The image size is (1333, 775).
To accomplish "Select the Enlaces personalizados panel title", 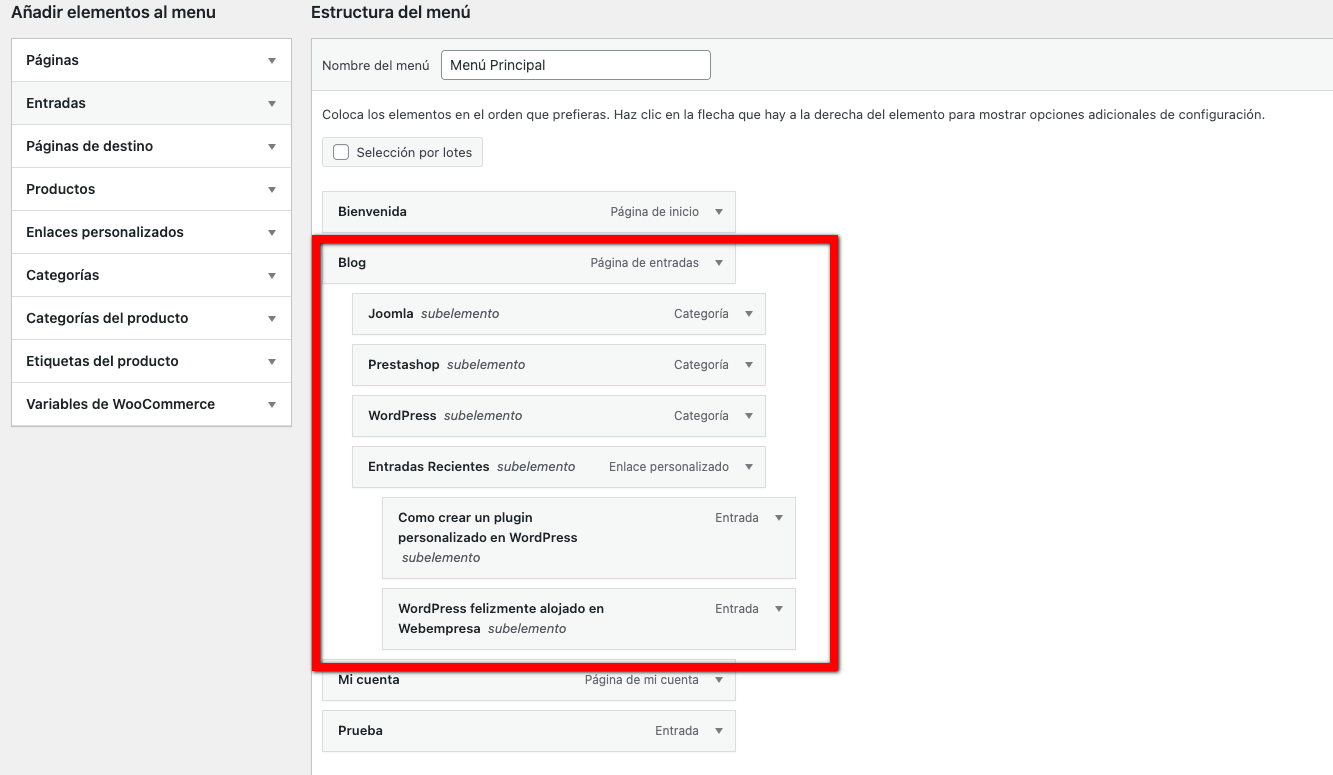I will 105,232.
